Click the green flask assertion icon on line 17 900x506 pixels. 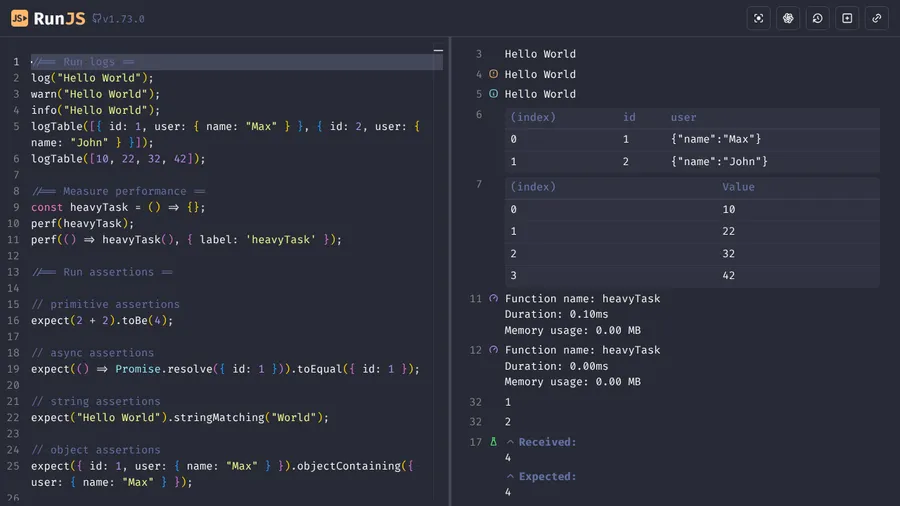coord(493,442)
